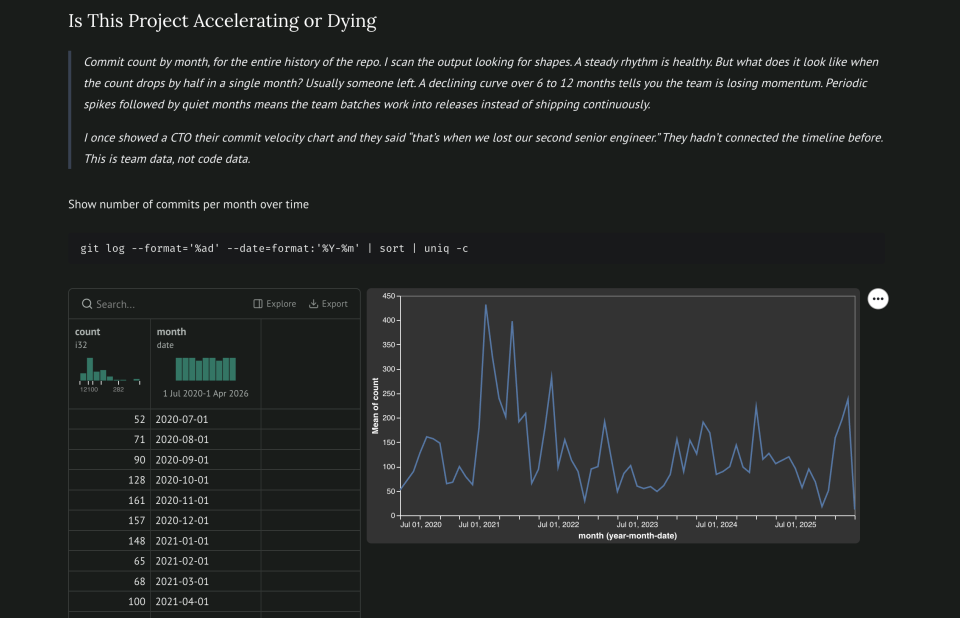Click the 2021-01-01 month cell
The image size is (960, 618).
pos(181,541)
